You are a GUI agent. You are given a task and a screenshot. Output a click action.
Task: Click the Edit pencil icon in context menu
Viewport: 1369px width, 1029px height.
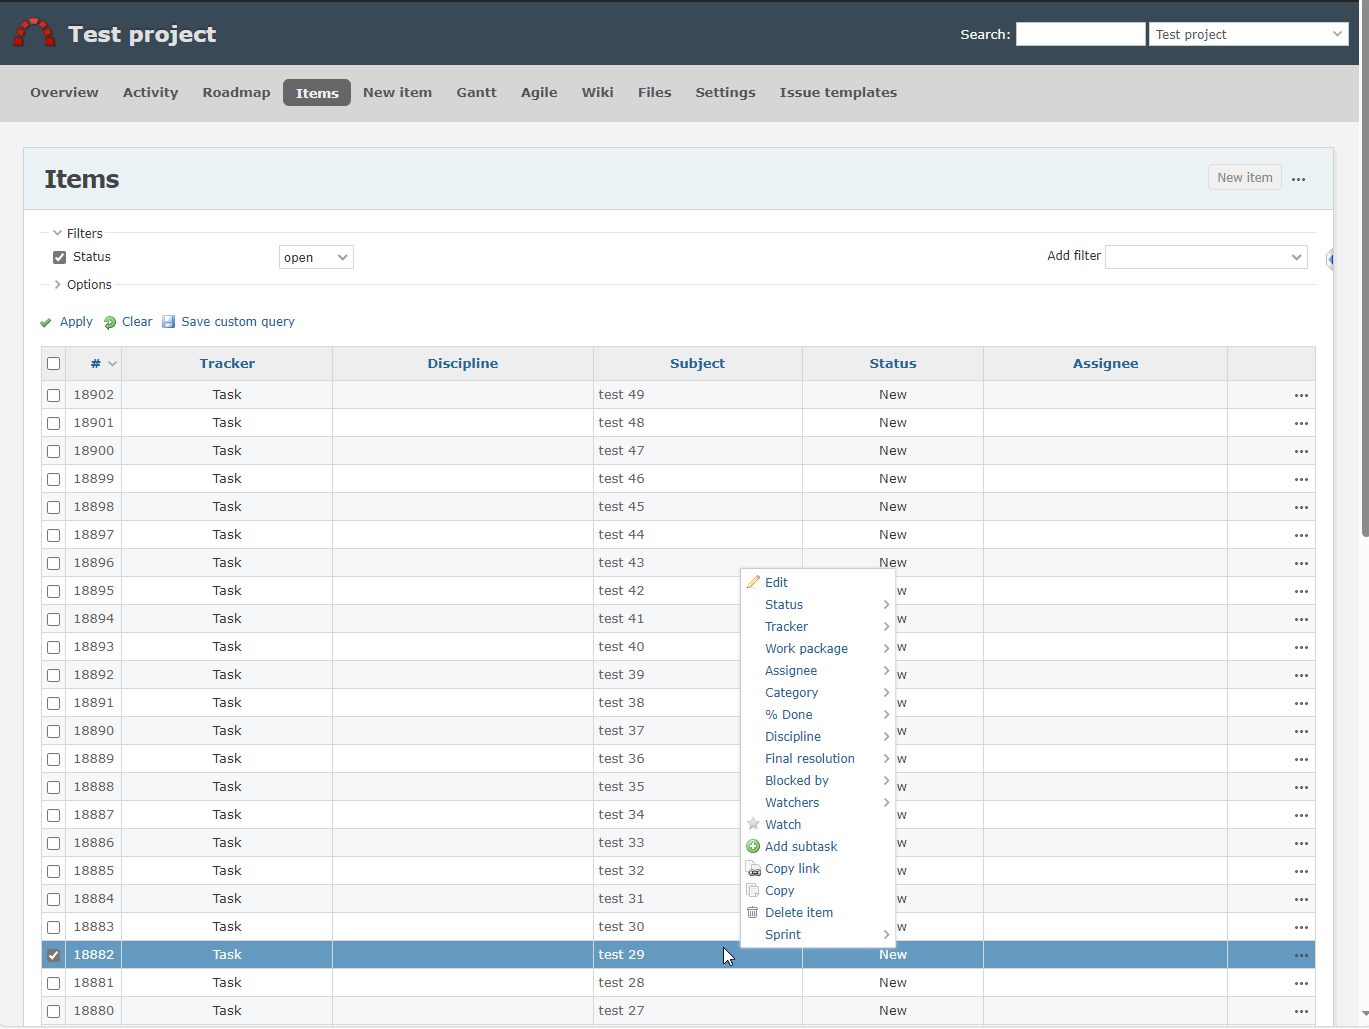coord(753,582)
